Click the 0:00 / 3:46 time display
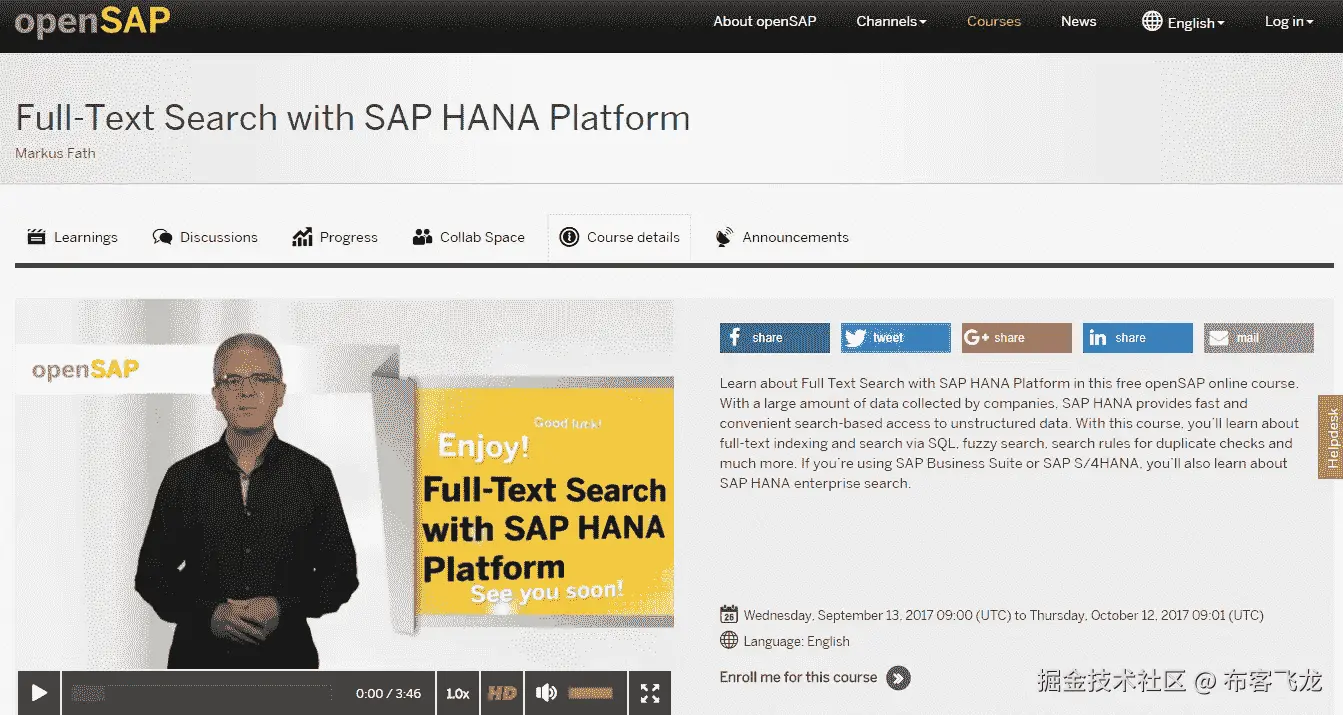 (x=388, y=693)
